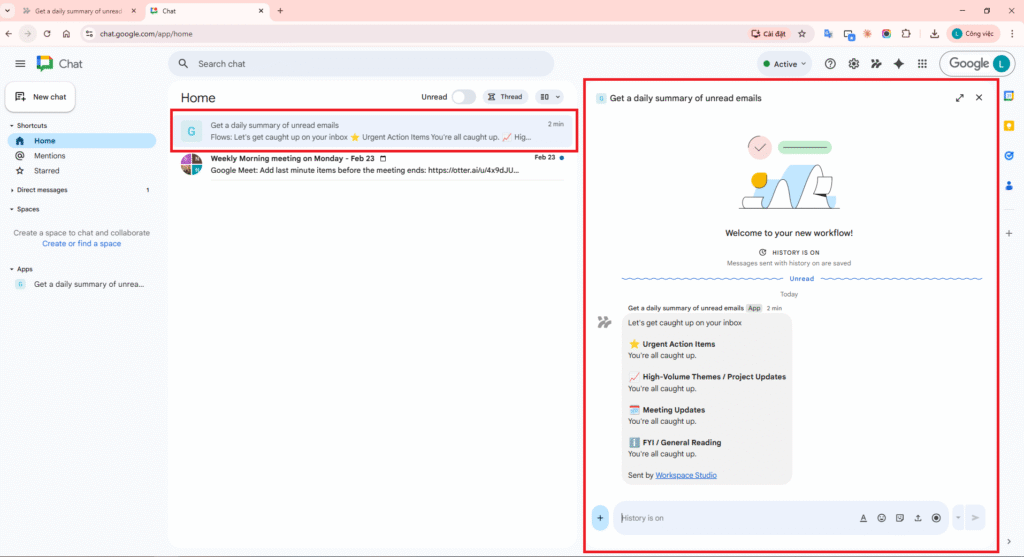
Task: Click the text formatting icon
Action: [x=863, y=518]
